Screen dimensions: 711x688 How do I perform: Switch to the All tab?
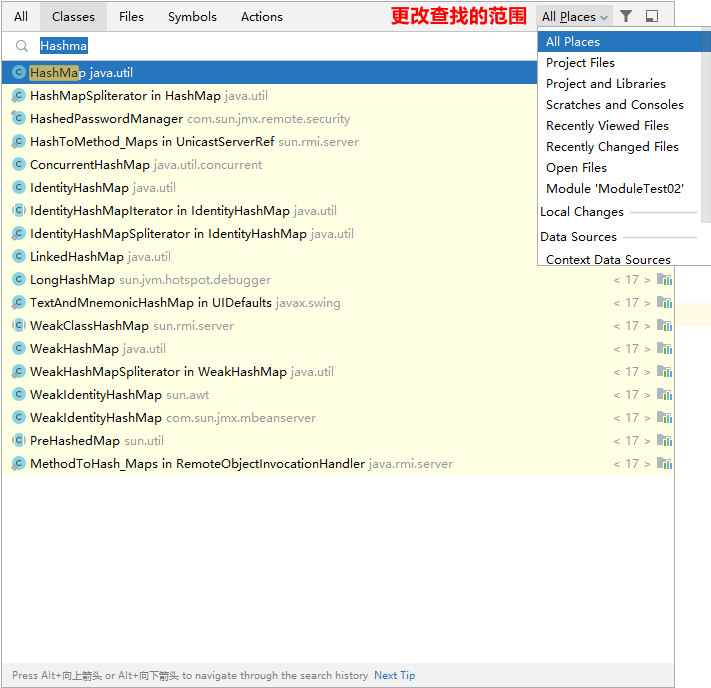click(21, 17)
